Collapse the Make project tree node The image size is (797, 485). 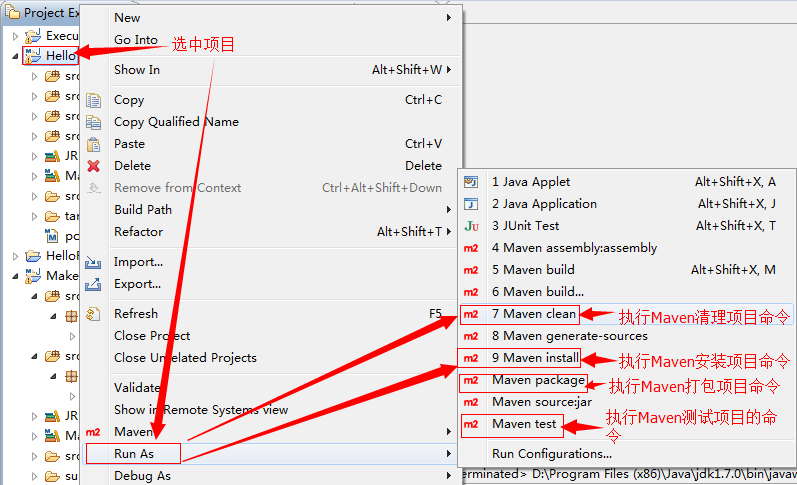pos(15,276)
